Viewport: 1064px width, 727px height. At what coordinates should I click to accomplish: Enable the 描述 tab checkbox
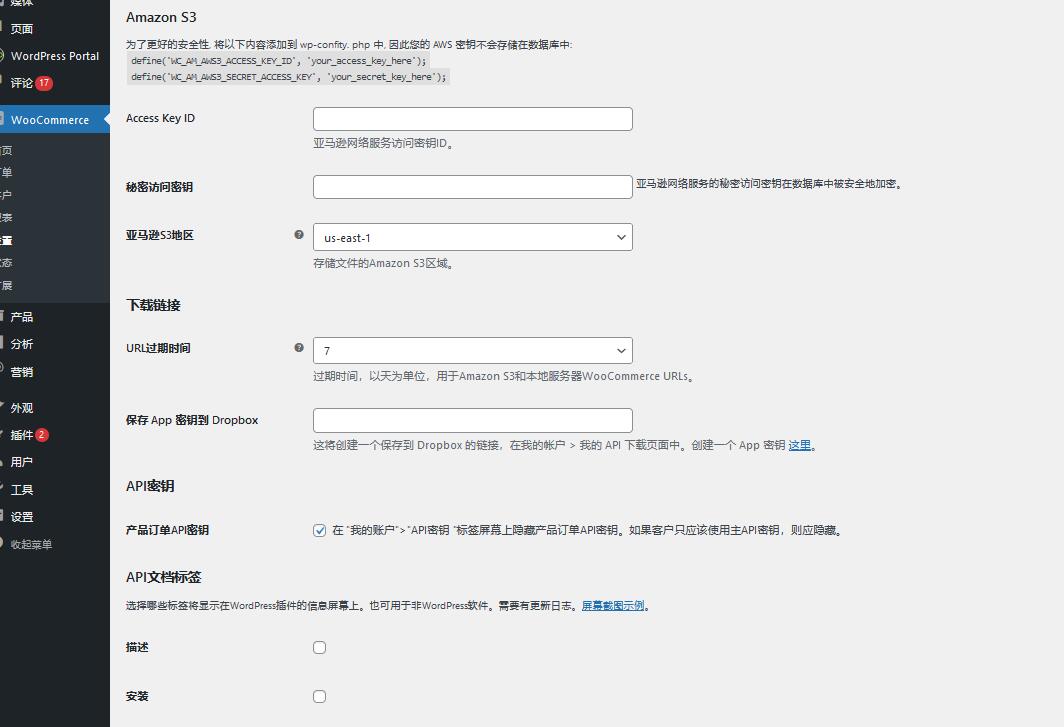coord(320,648)
